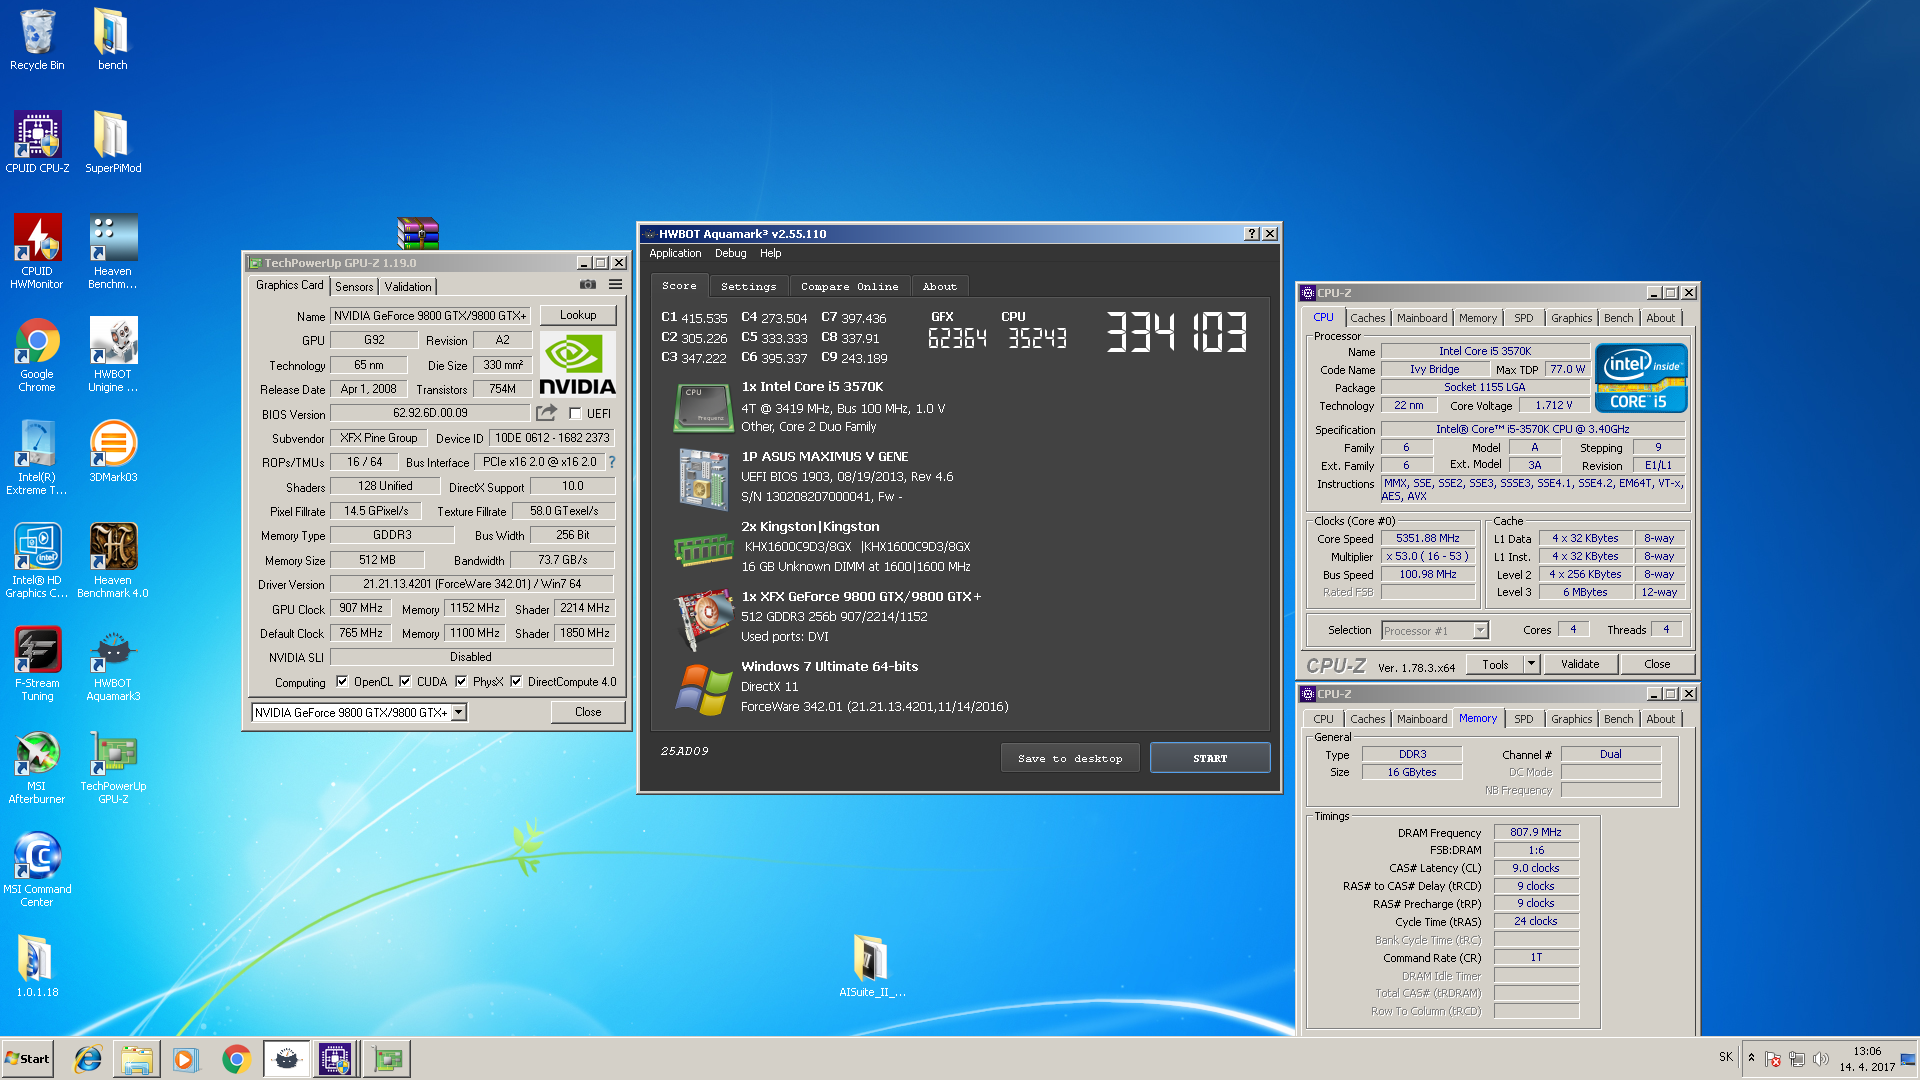The width and height of the screenshot is (1920, 1080).
Task: Click the Close button in CPU-Z footer
Action: [1656, 664]
